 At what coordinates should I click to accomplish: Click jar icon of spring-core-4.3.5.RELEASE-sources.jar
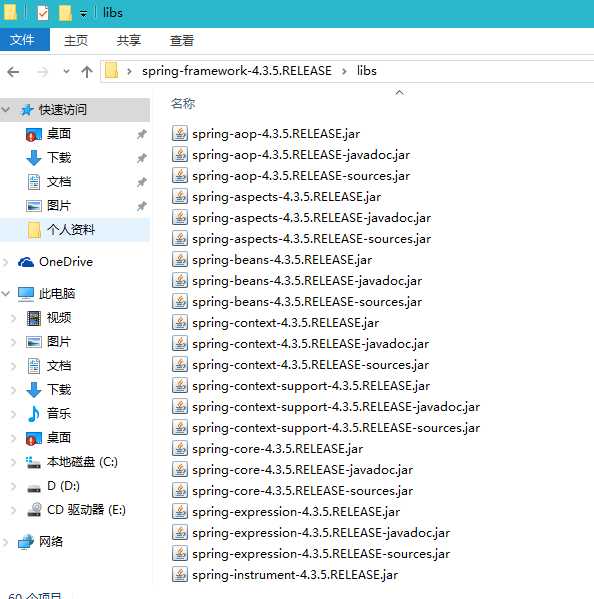(180, 491)
